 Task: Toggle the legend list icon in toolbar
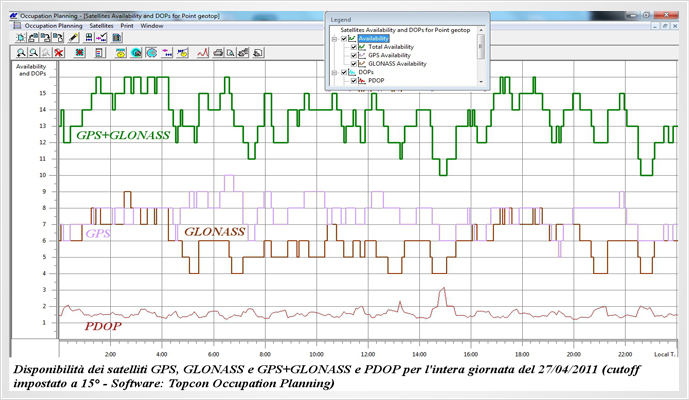100,53
